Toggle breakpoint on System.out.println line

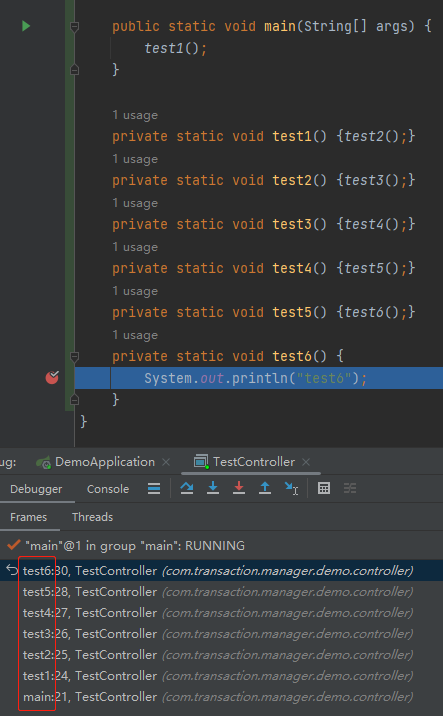(x=52, y=378)
